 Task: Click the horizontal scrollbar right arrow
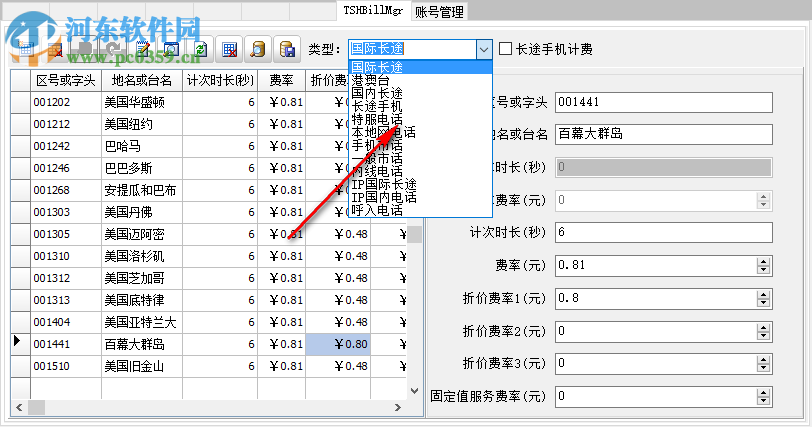click(398, 407)
